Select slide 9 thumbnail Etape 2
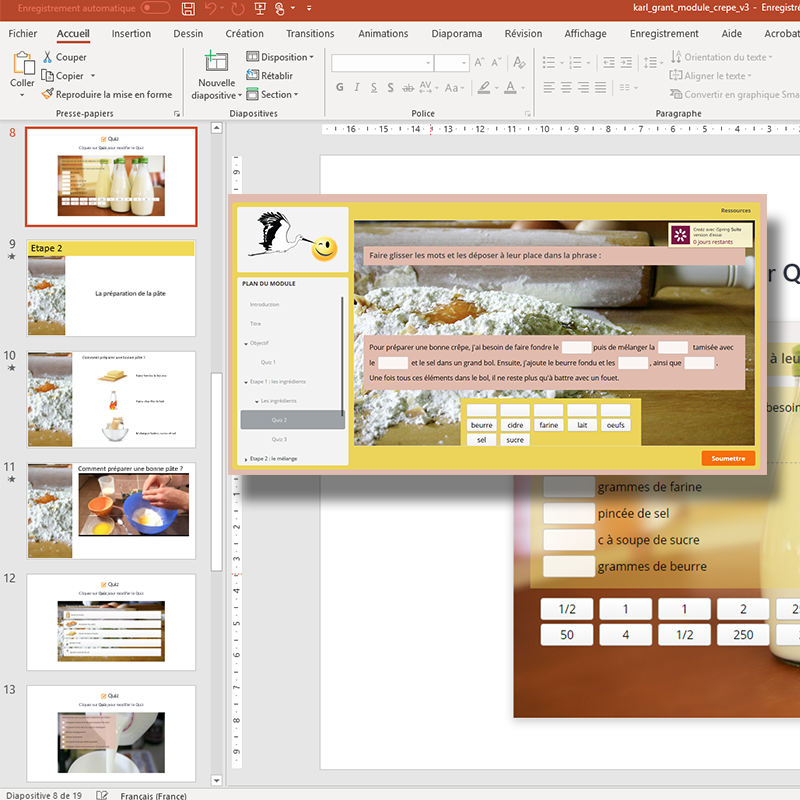800x800 pixels. (111, 288)
